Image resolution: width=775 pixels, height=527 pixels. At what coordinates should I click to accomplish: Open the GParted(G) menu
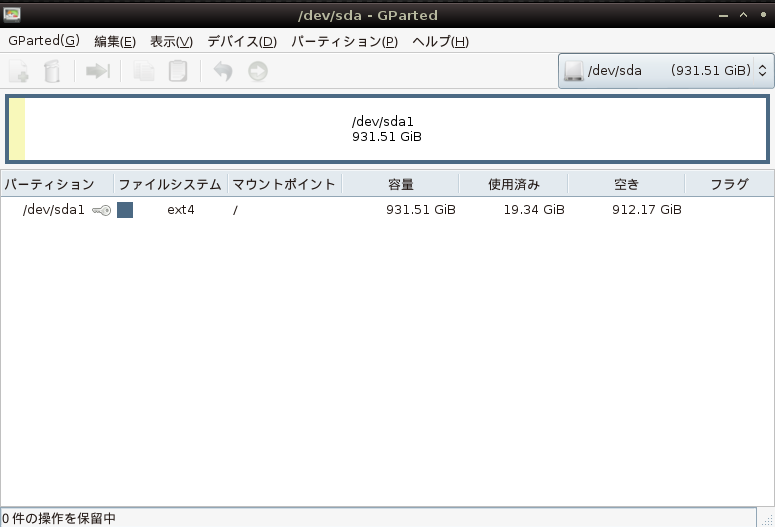(x=43, y=41)
